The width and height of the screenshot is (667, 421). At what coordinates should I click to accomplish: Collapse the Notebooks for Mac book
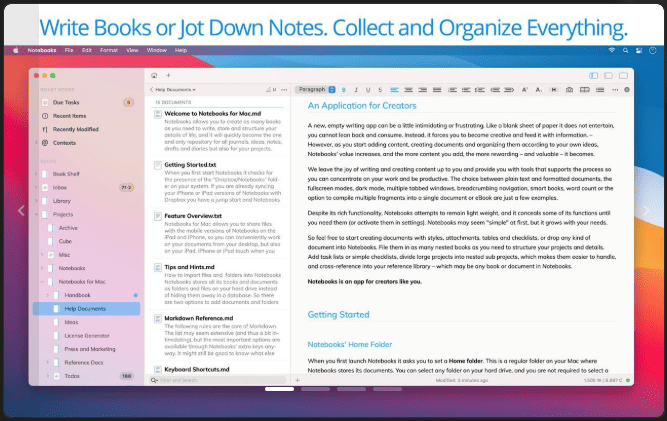click(x=42, y=282)
